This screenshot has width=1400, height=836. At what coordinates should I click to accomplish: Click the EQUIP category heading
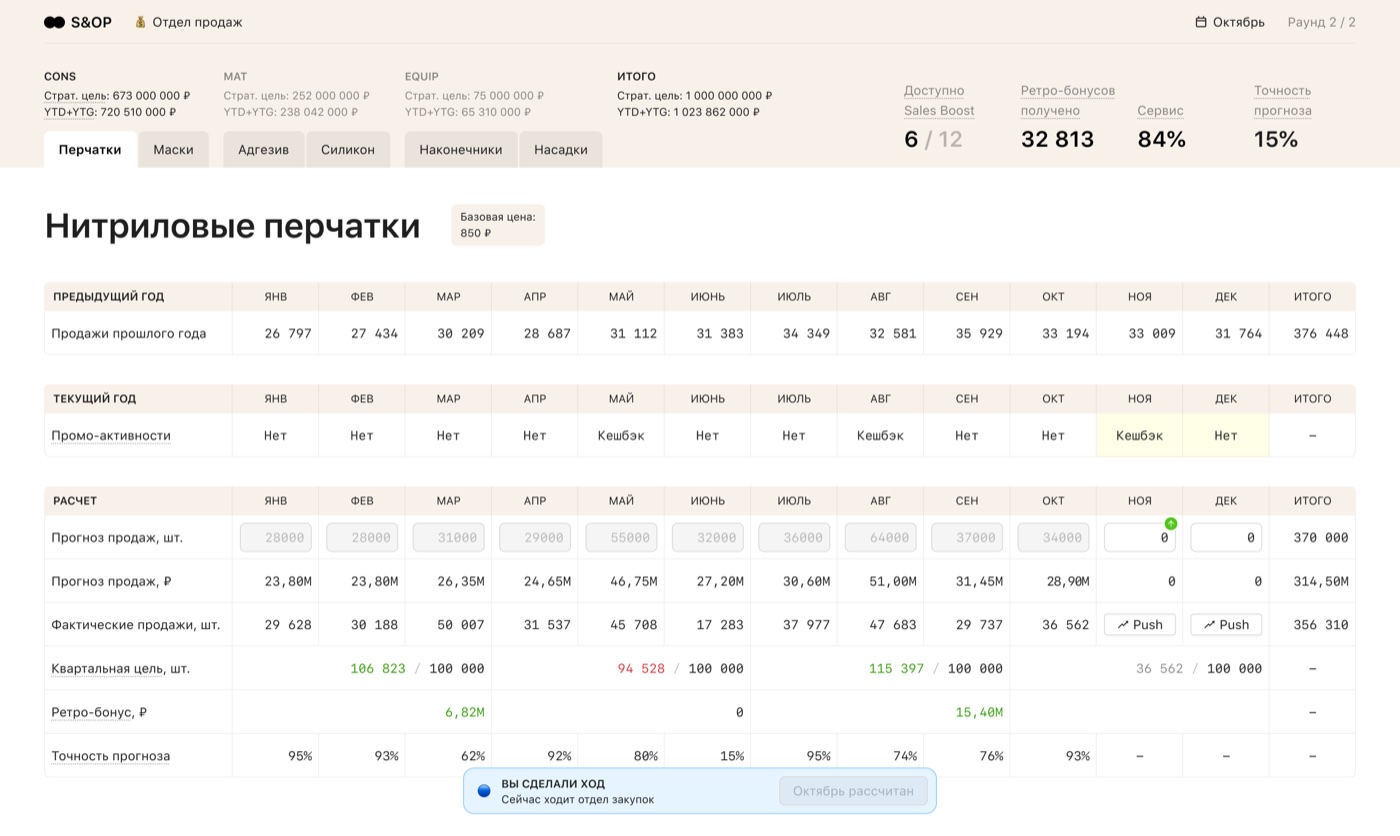422,76
